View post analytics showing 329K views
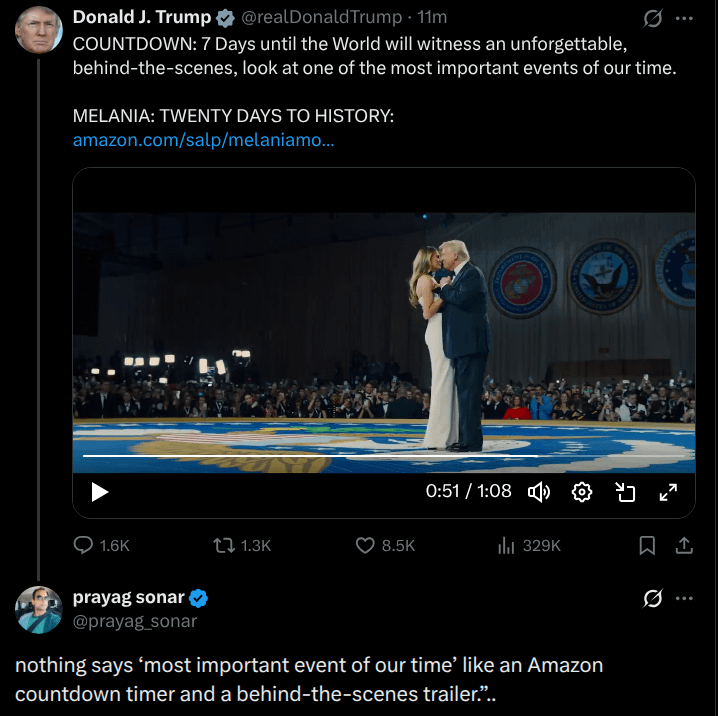718x716 pixels. [506, 545]
